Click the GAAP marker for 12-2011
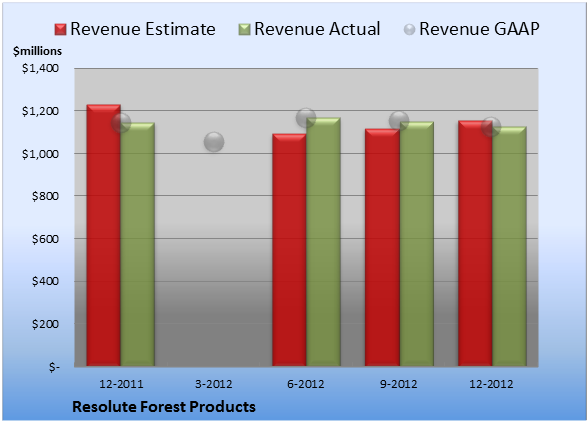The height and width of the screenshot is (422, 588). click(x=121, y=123)
